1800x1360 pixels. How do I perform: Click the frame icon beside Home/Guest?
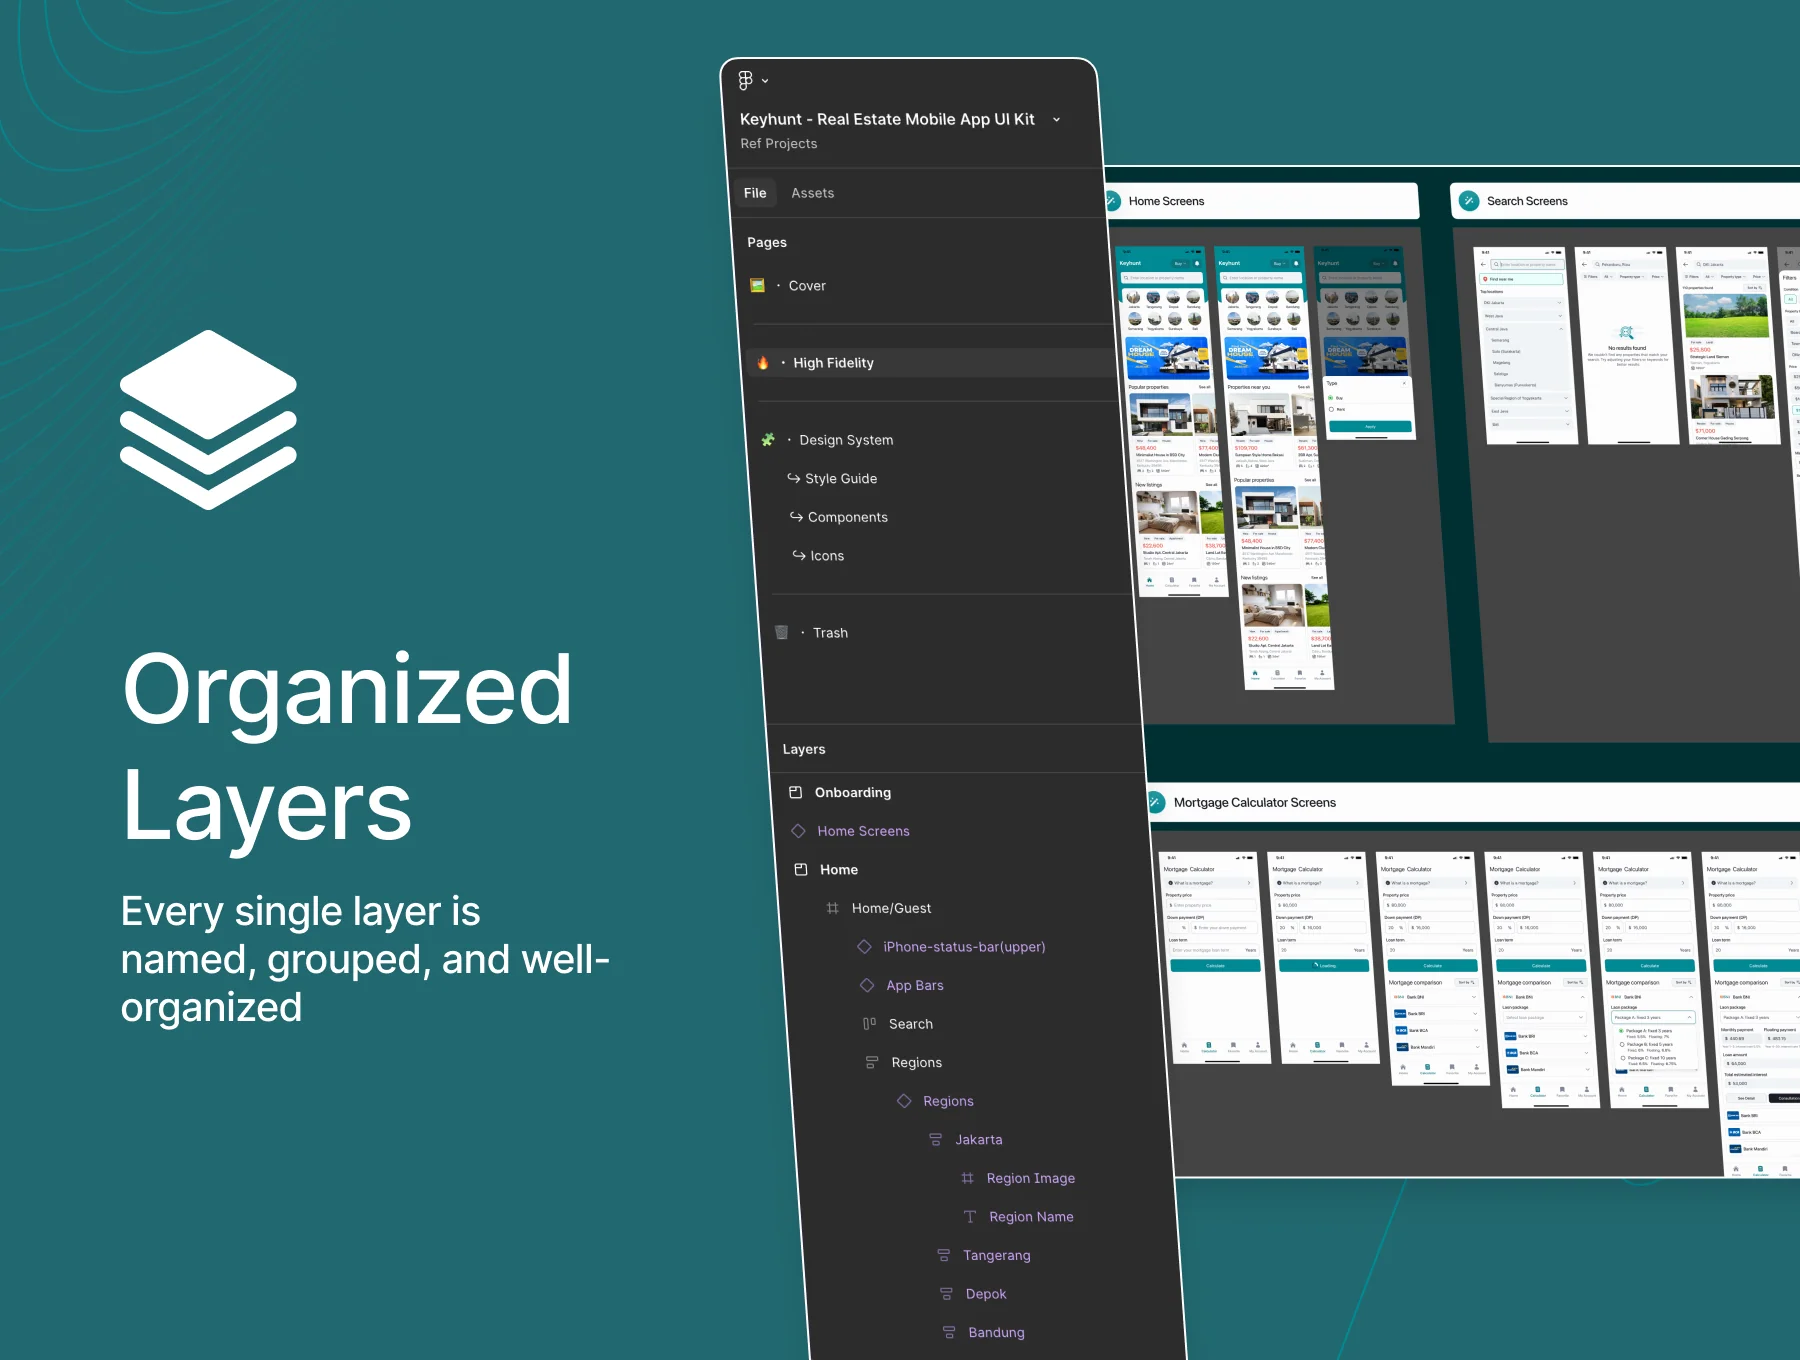click(x=832, y=908)
